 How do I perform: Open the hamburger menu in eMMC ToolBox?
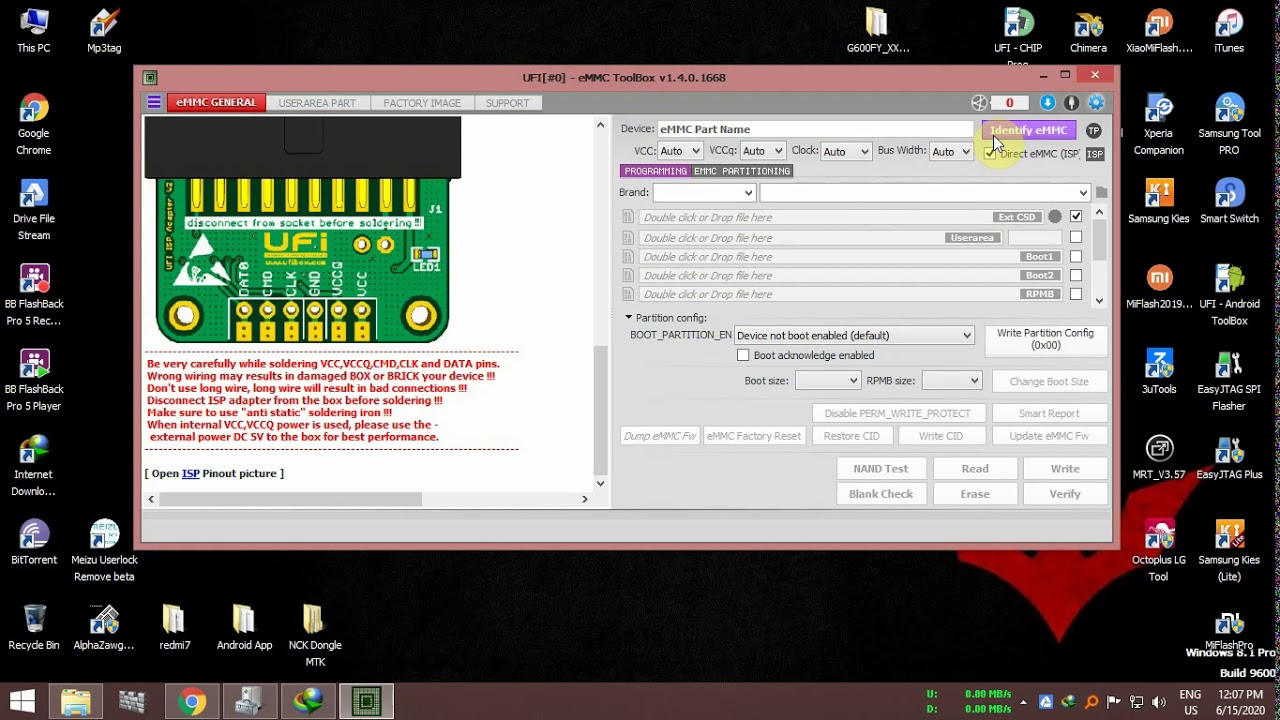coord(154,102)
